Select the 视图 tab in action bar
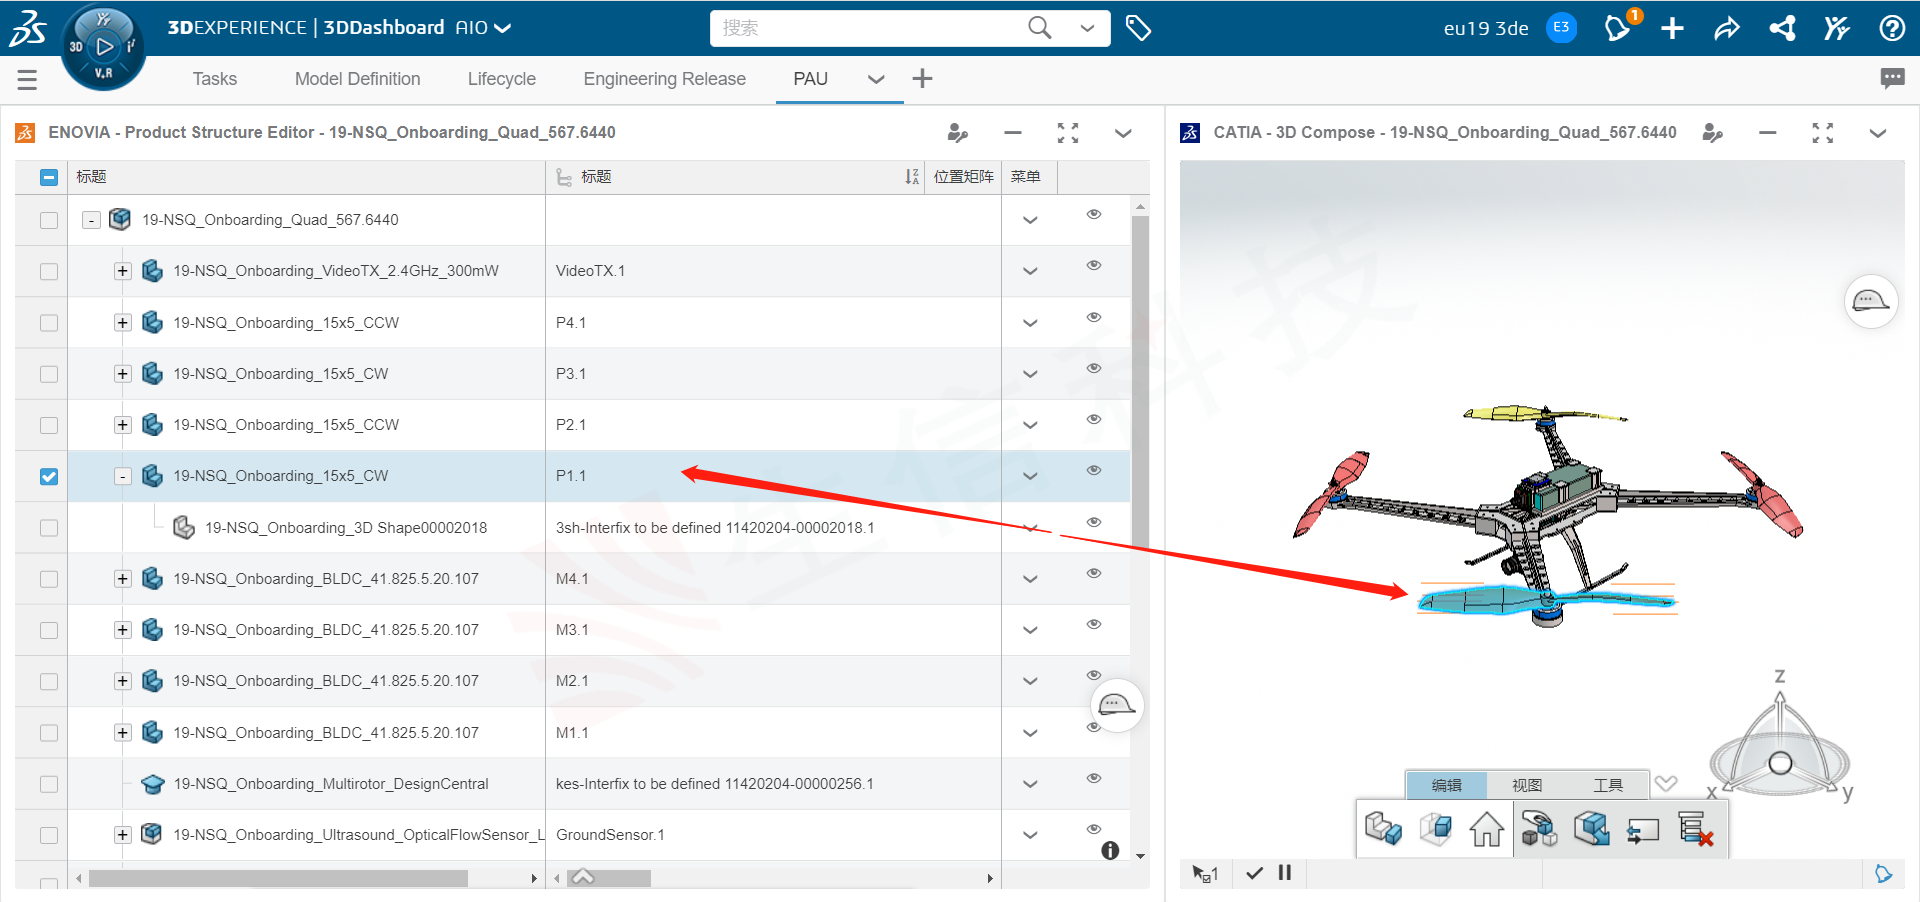 click(1527, 785)
